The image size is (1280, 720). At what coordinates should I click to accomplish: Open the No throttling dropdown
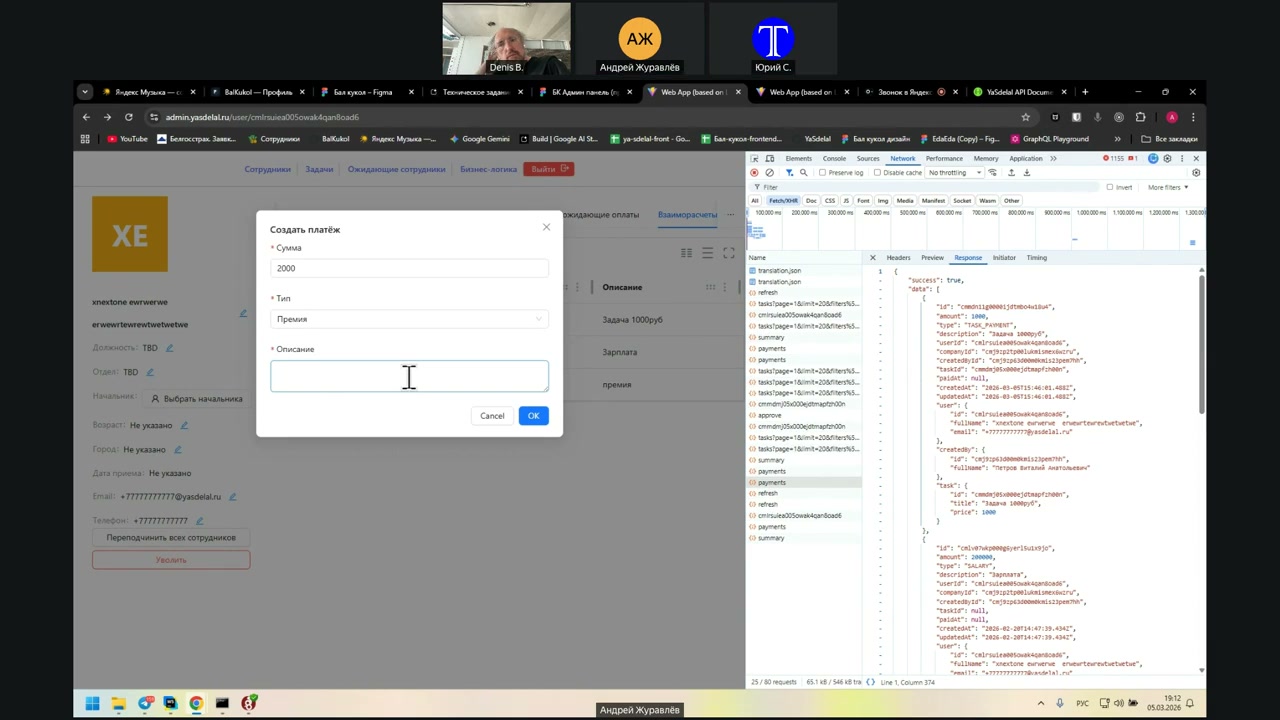click(x=954, y=173)
